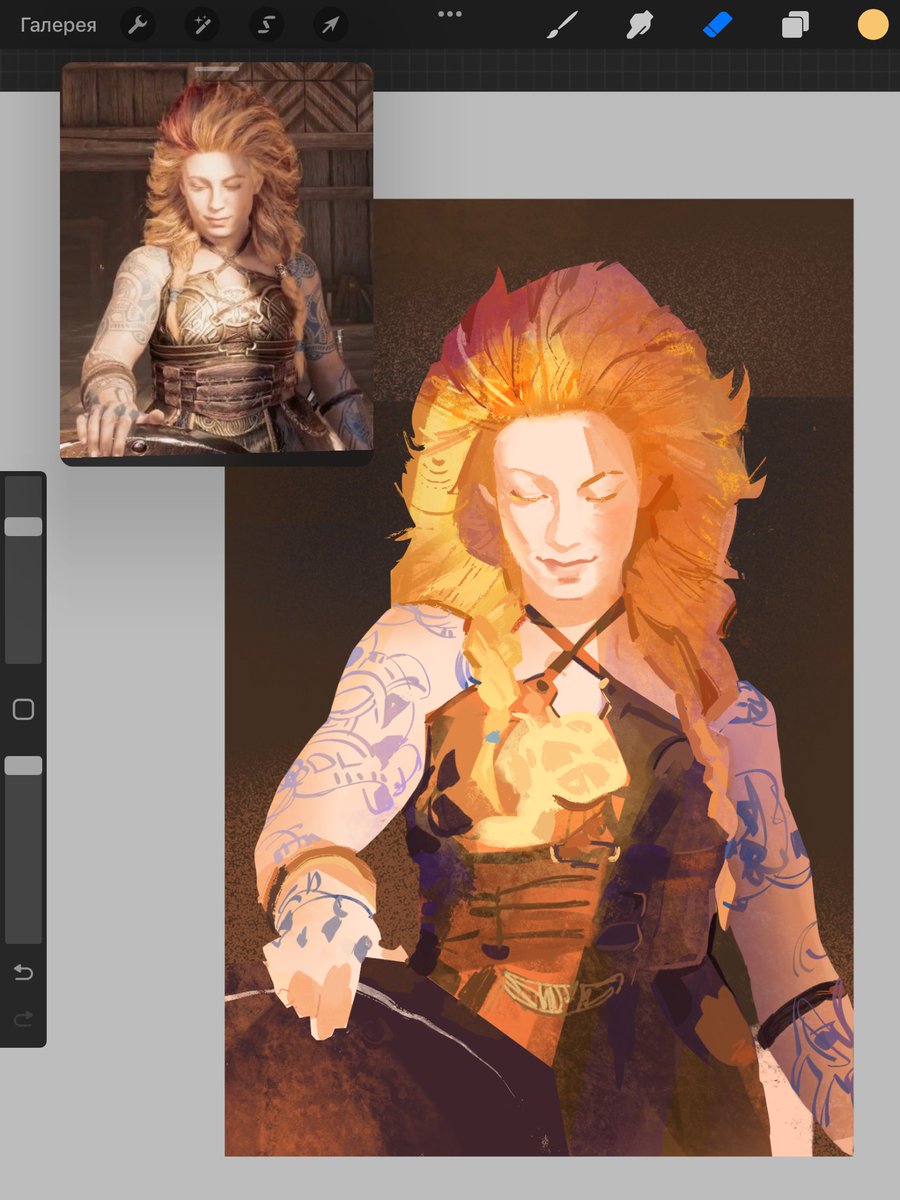Tap the reference image thumbnail window

[216, 264]
